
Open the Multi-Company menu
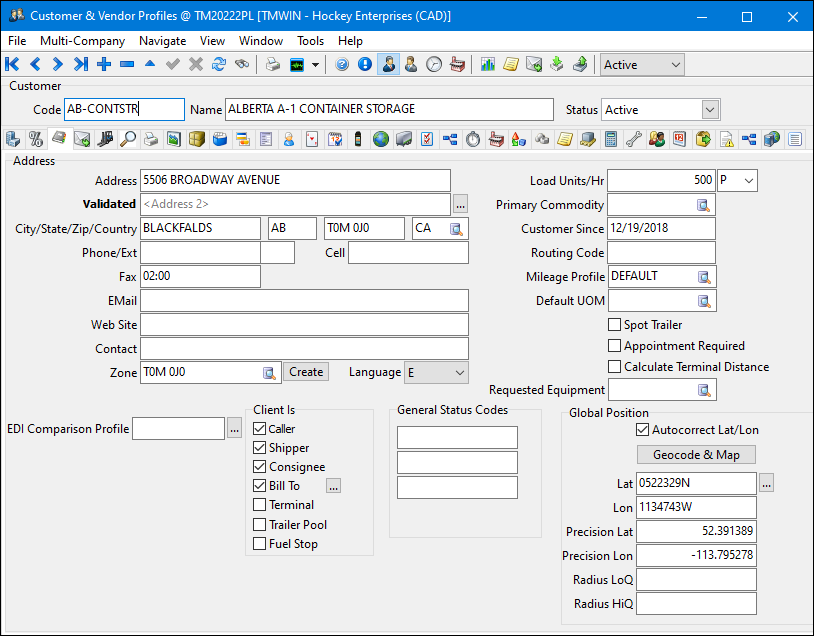[82, 41]
